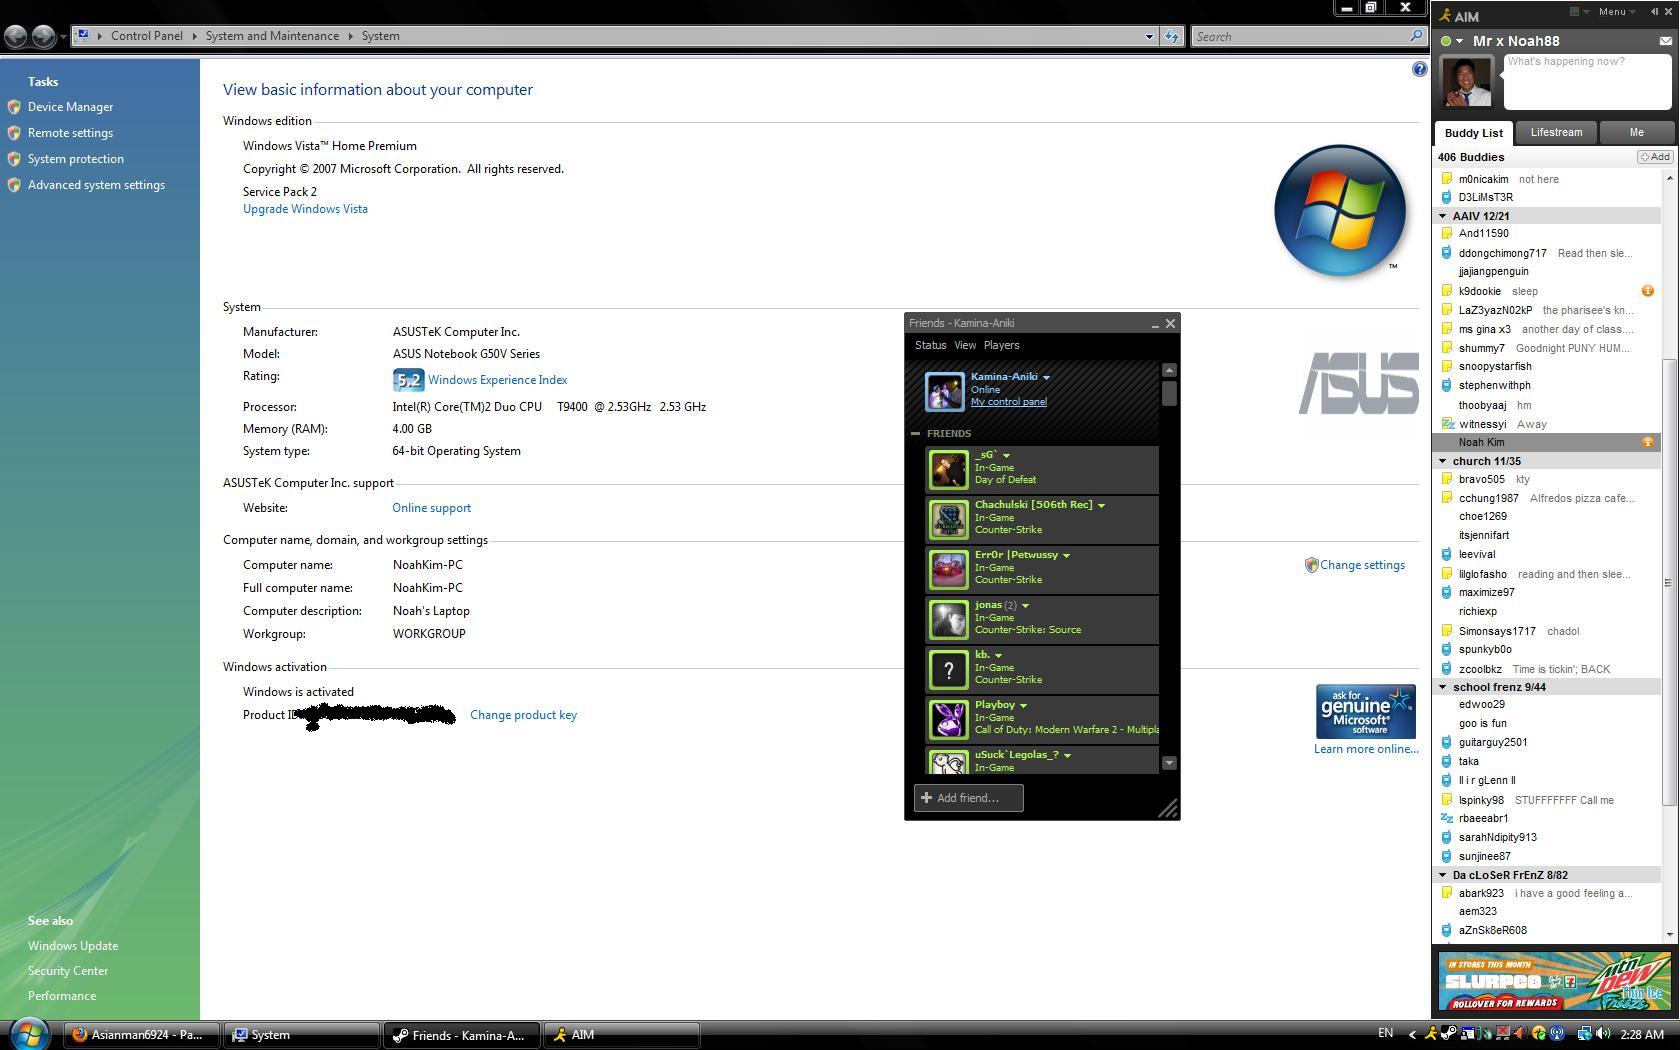Open the AIM Menu dropdown
Viewport: 1680px width, 1050px height.
tap(1616, 12)
